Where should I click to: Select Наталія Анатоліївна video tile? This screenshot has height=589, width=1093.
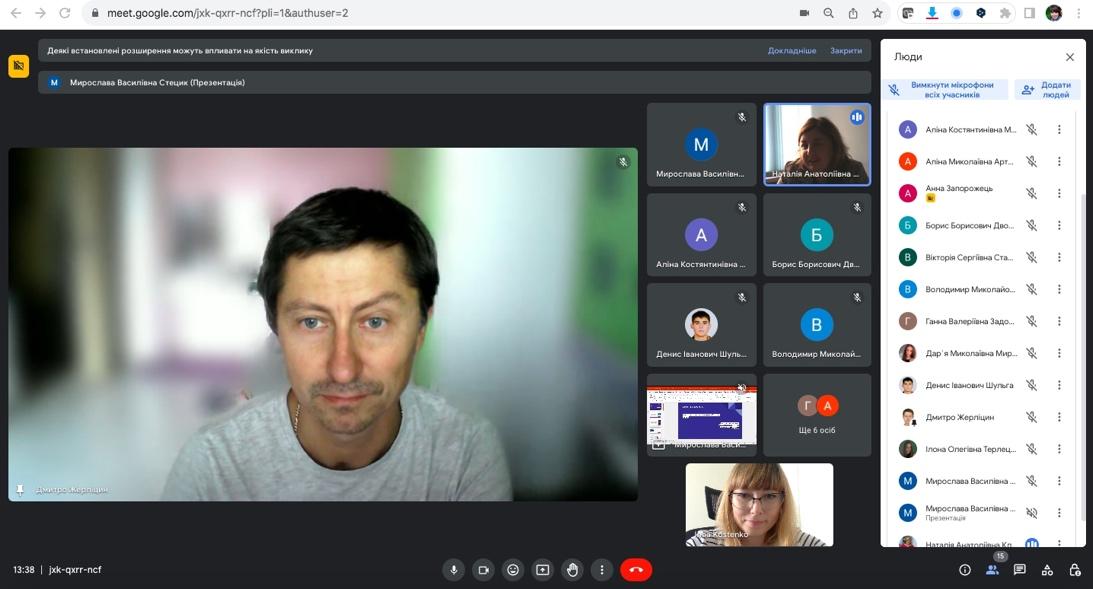coord(817,144)
